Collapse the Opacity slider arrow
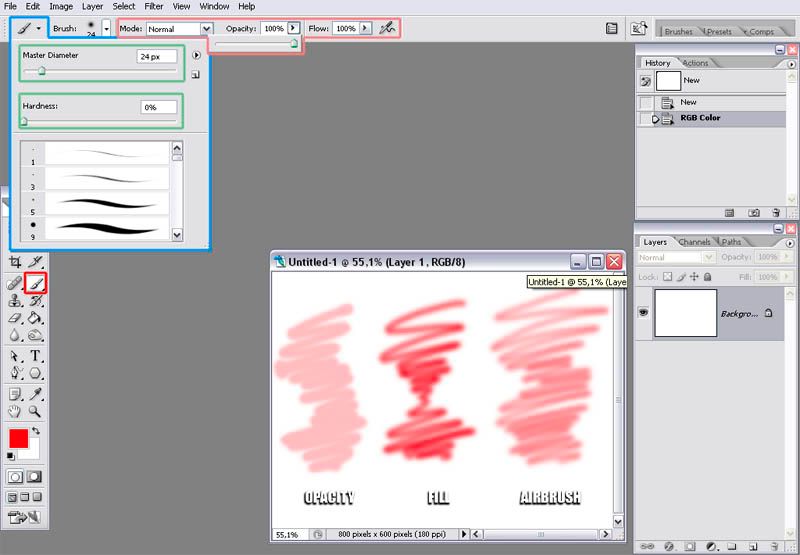Image resolution: width=800 pixels, height=555 pixels. coord(293,28)
